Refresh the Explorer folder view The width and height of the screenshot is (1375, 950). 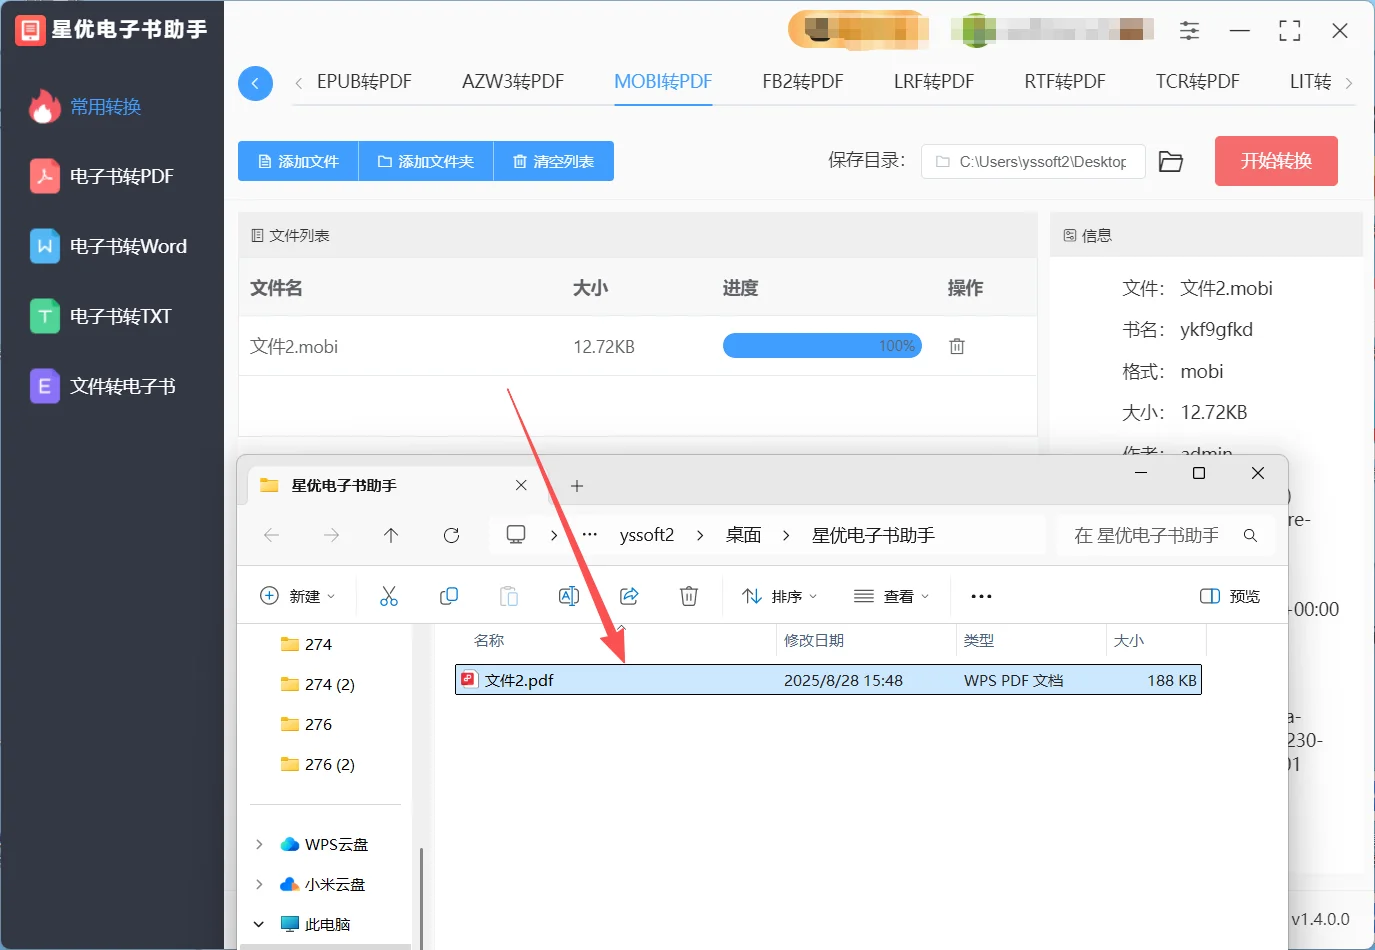tap(451, 535)
